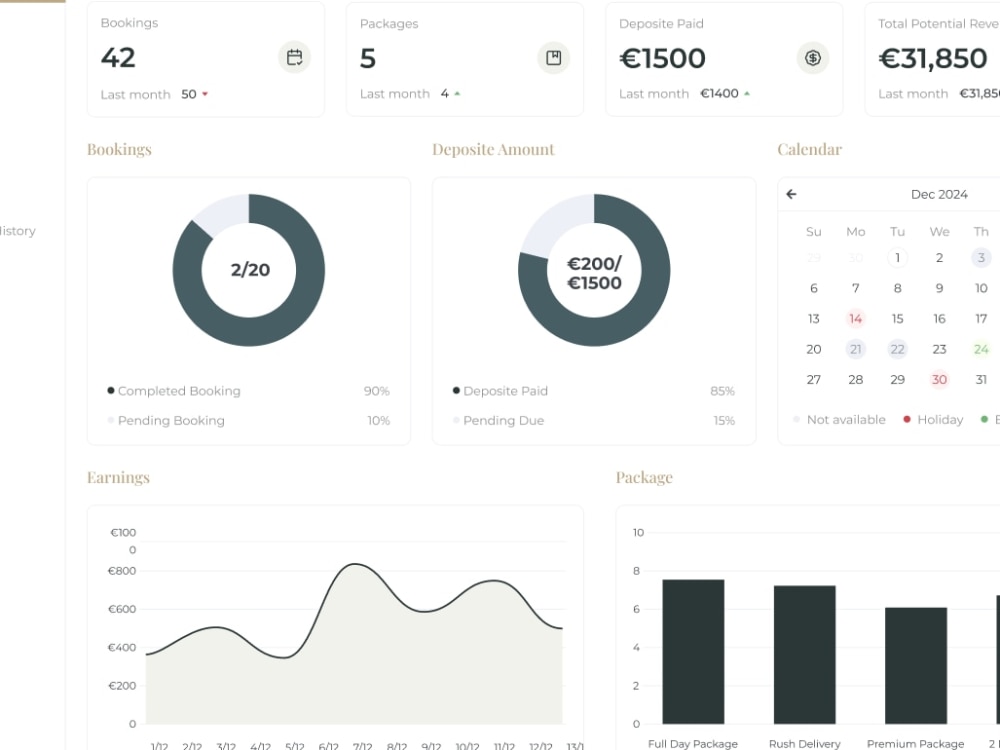Click the bookings donut chart center 2/20

click(250, 270)
